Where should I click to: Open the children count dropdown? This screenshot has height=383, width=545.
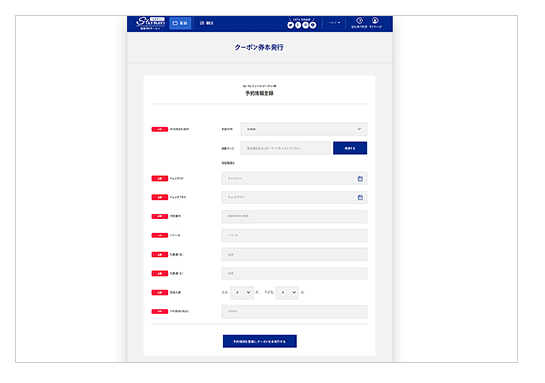point(287,293)
